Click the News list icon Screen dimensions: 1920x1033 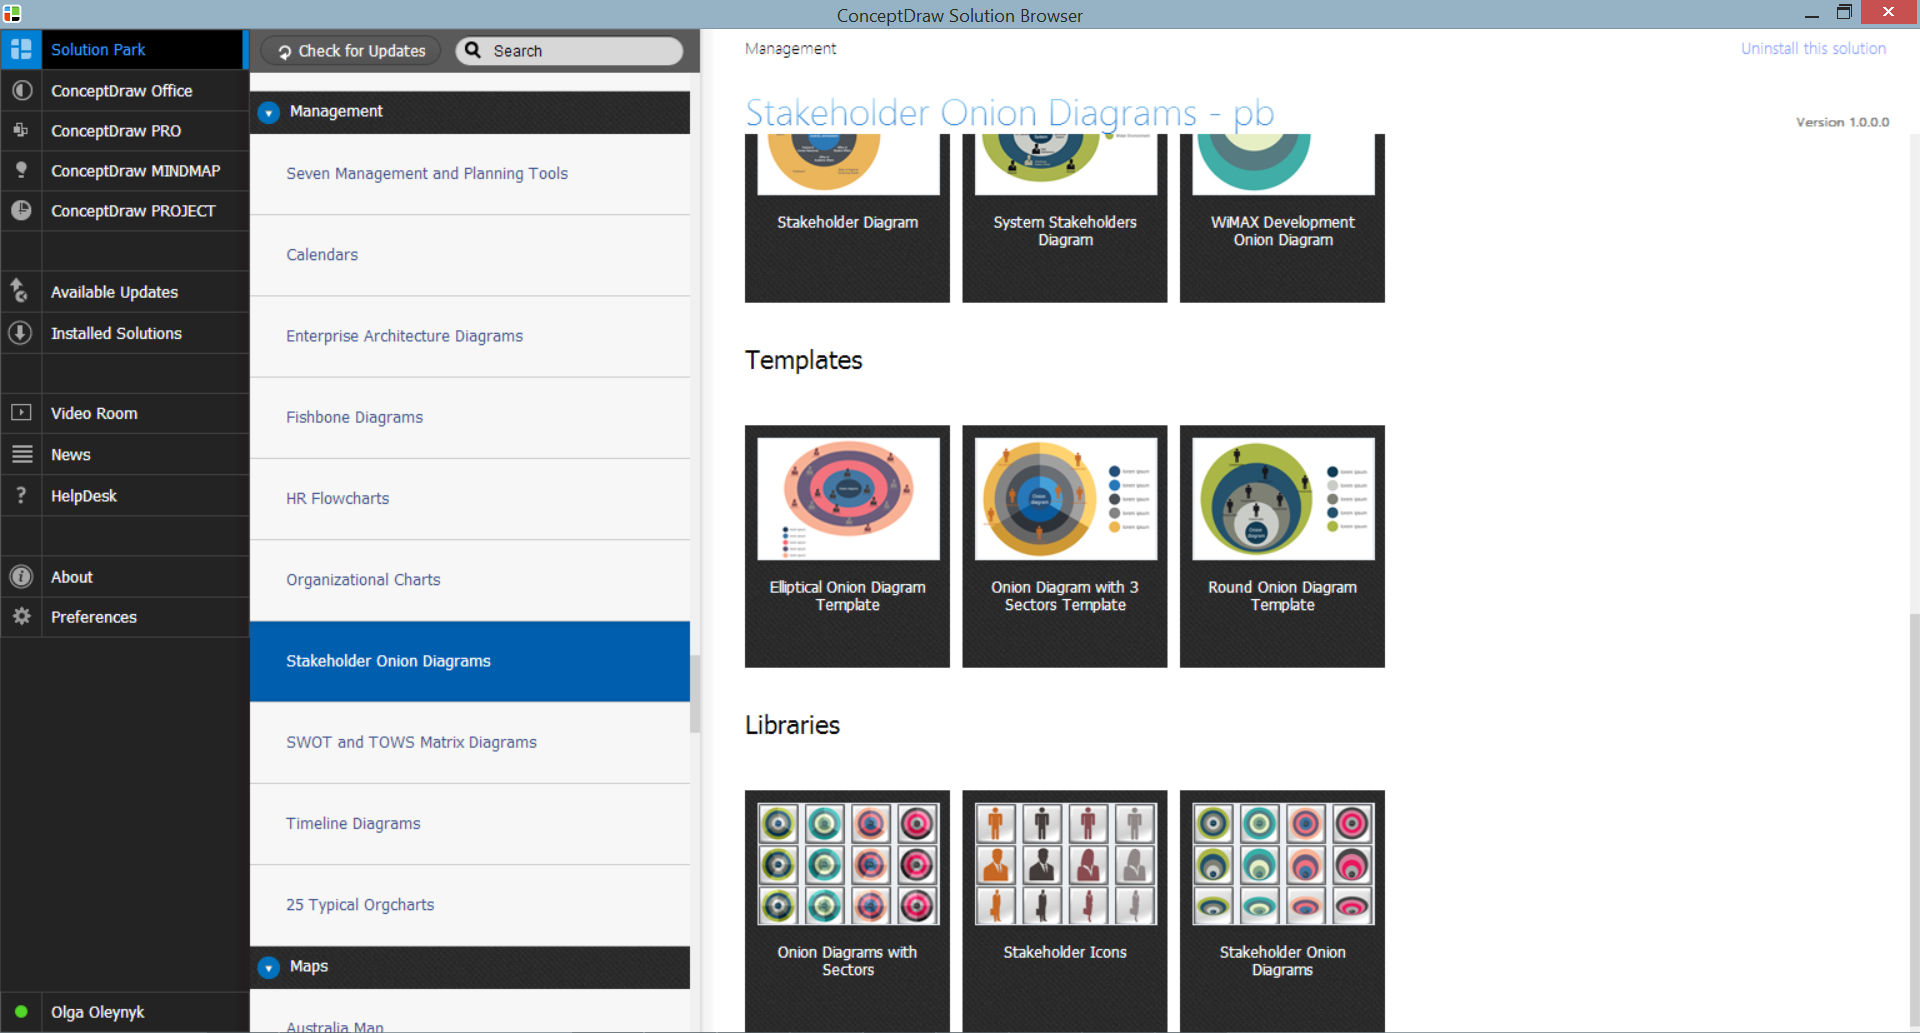21,454
